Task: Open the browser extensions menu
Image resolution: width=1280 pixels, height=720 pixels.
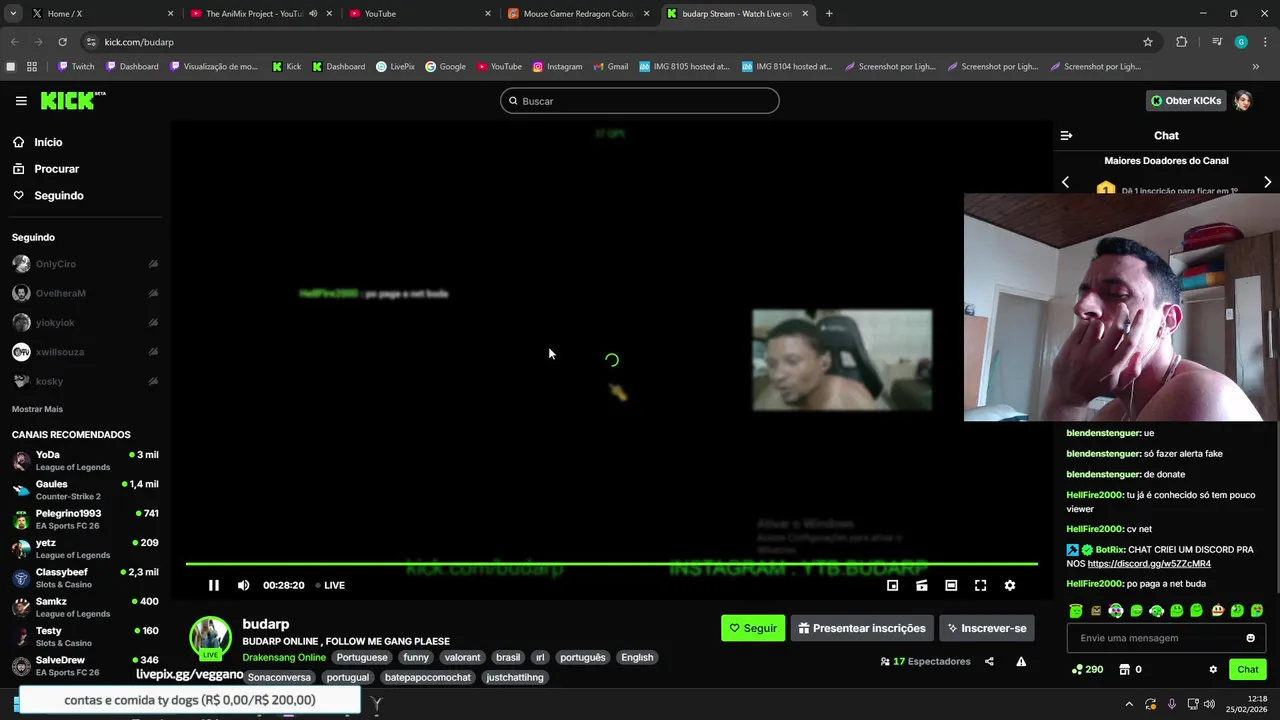Action: [x=1181, y=42]
